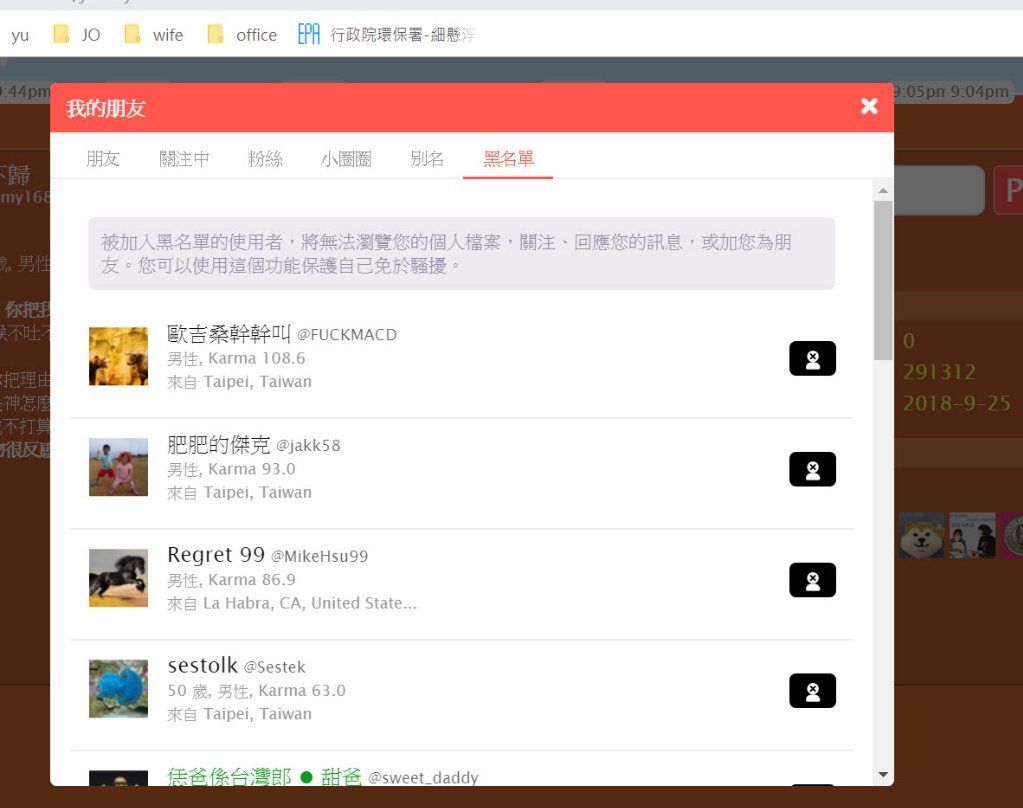The height and width of the screenshot is (808, 1023).
Task: Open the EPA 行政院環保署 bookmark
Action: (386, 35)
